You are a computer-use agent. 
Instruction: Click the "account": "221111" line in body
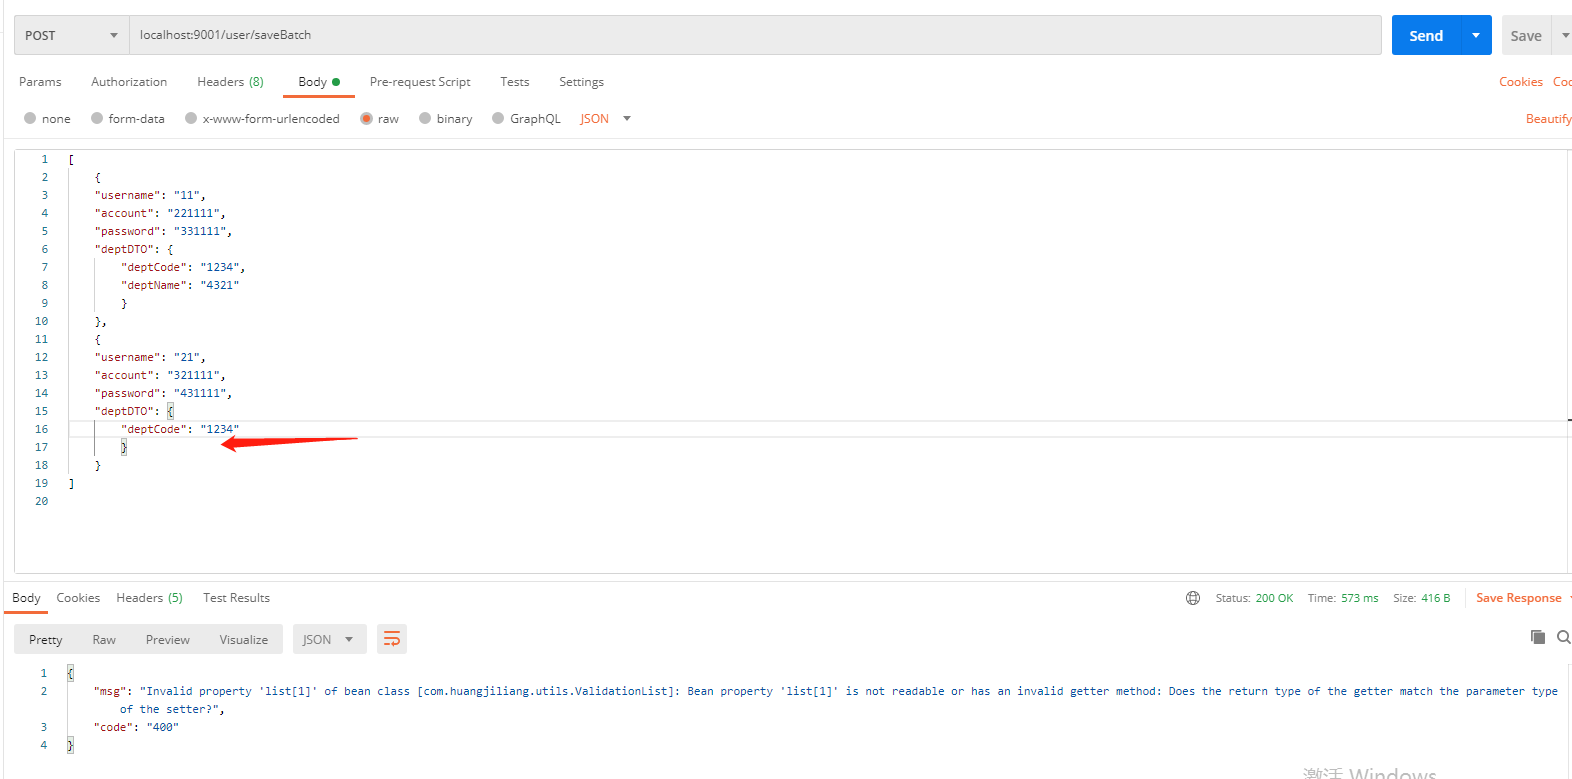pos(160,213)
